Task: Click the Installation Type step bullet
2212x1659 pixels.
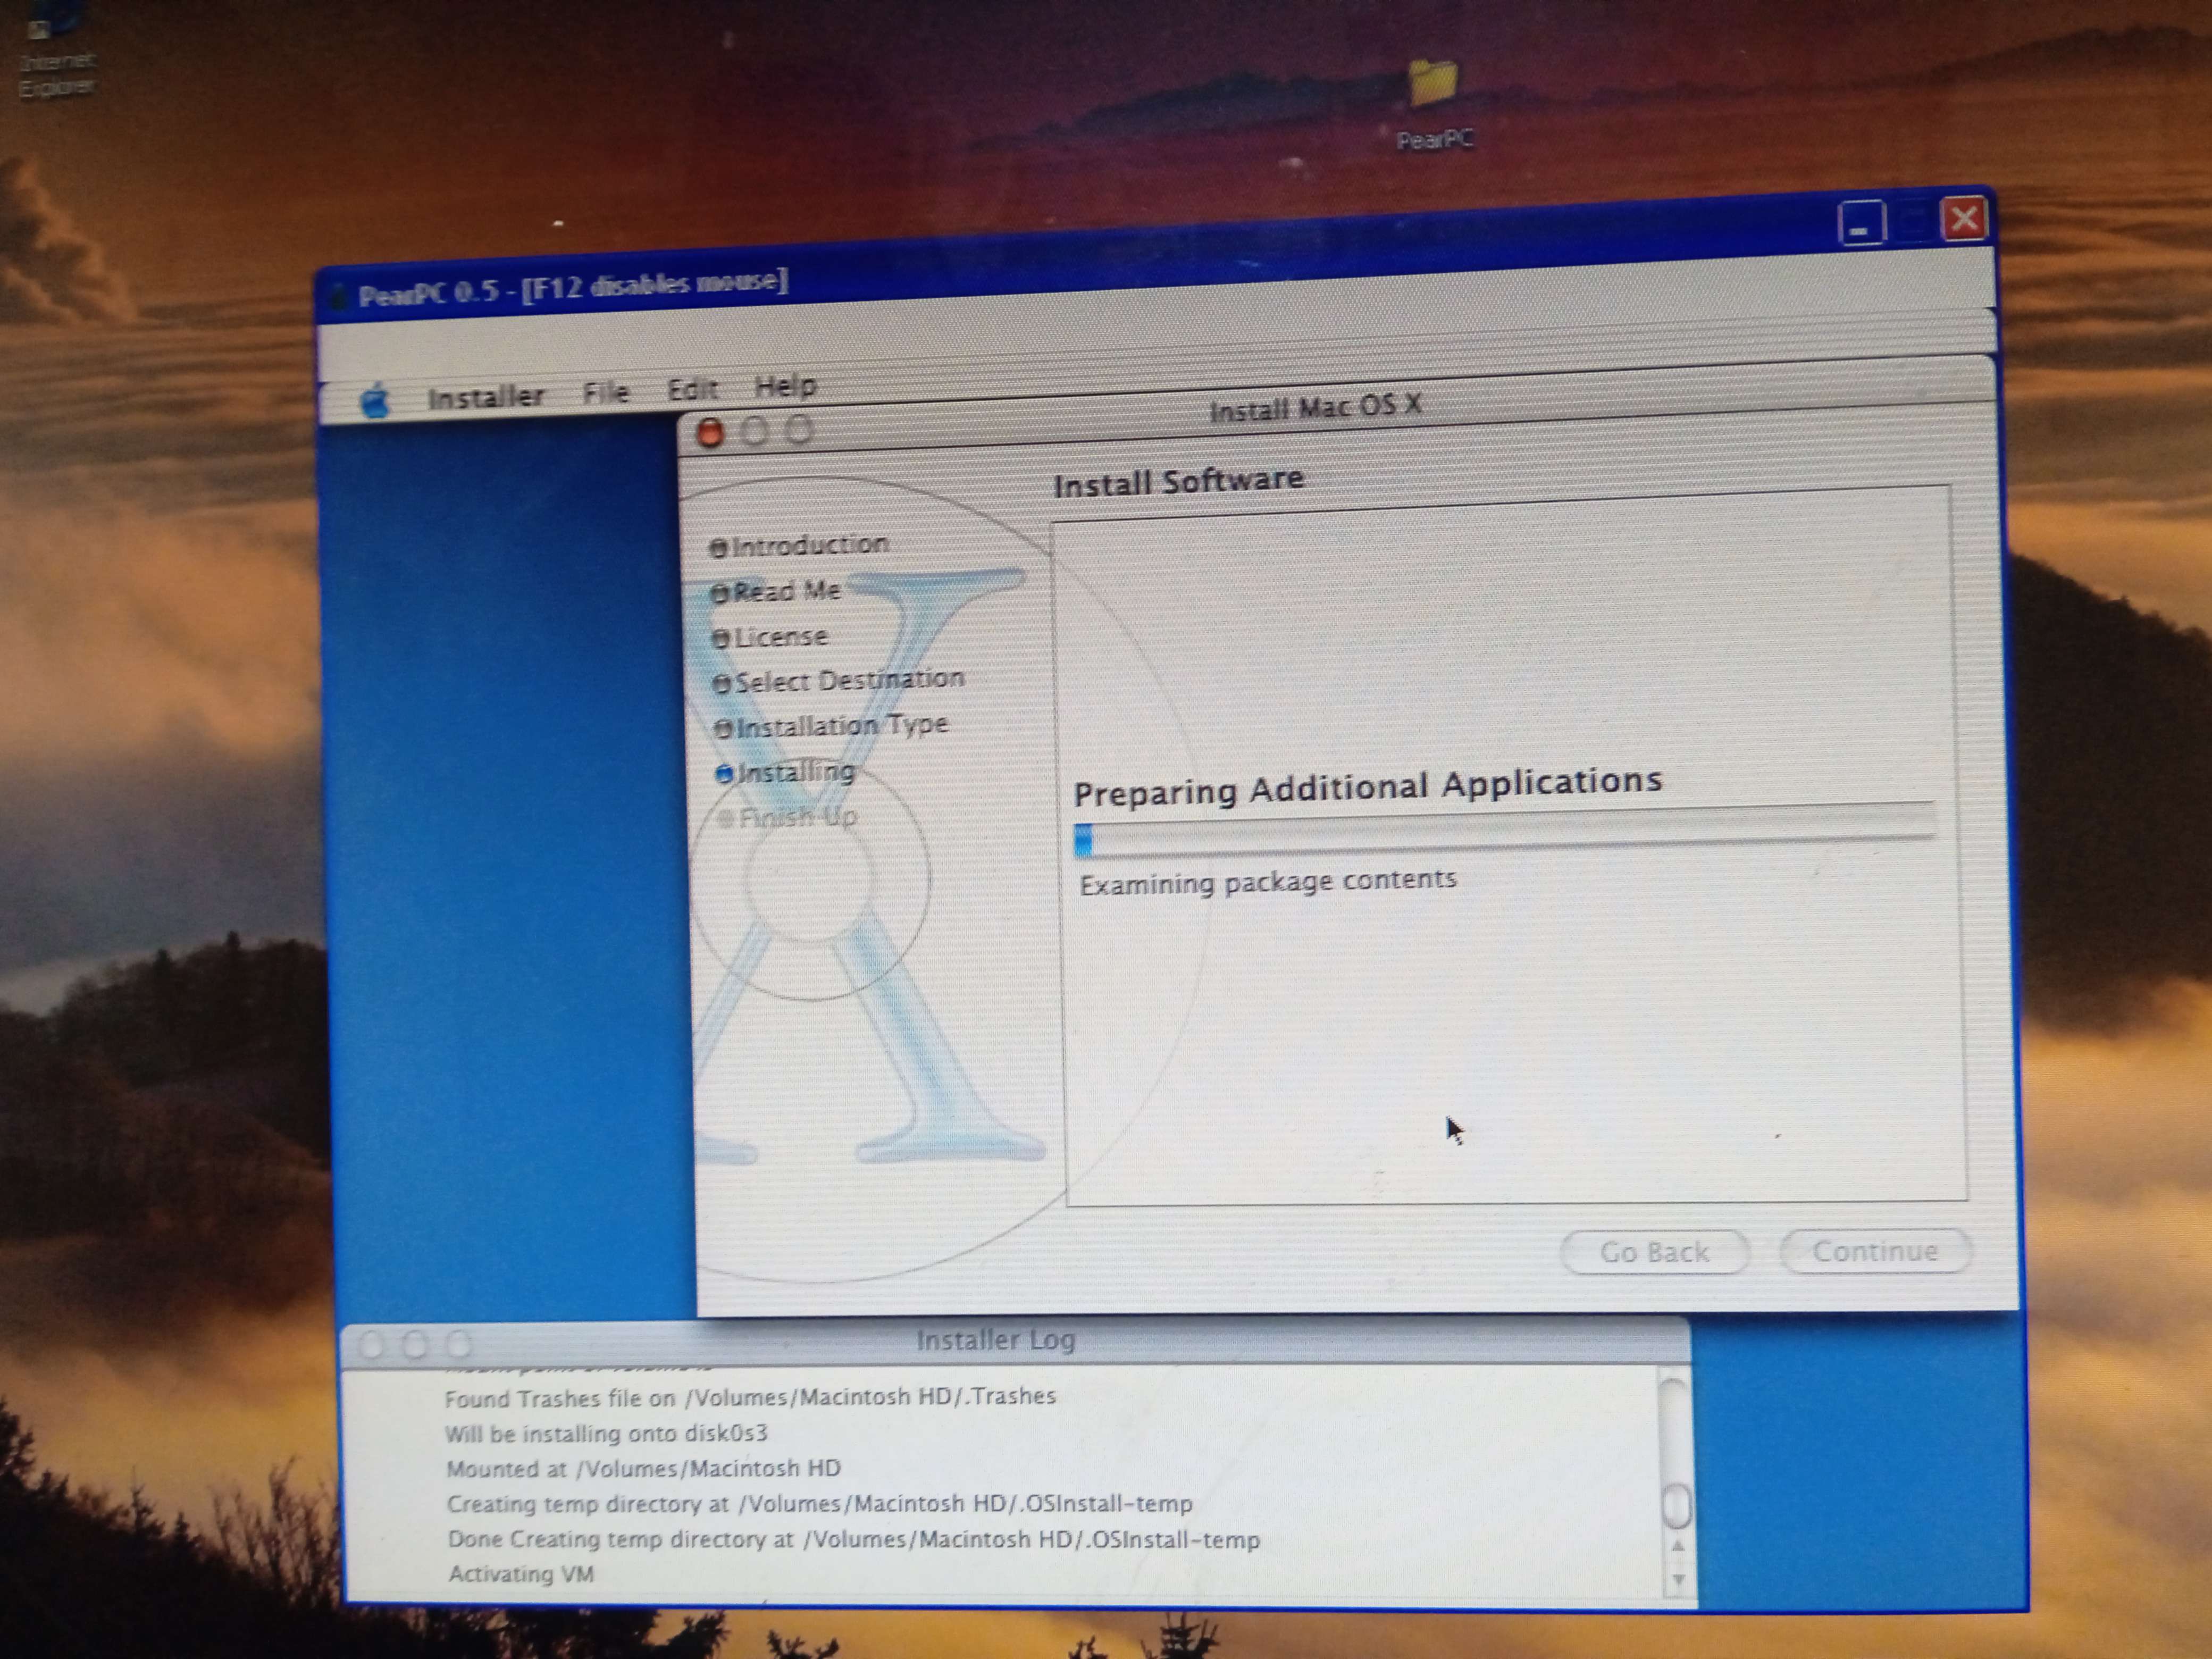Action: tap(724, 729)
